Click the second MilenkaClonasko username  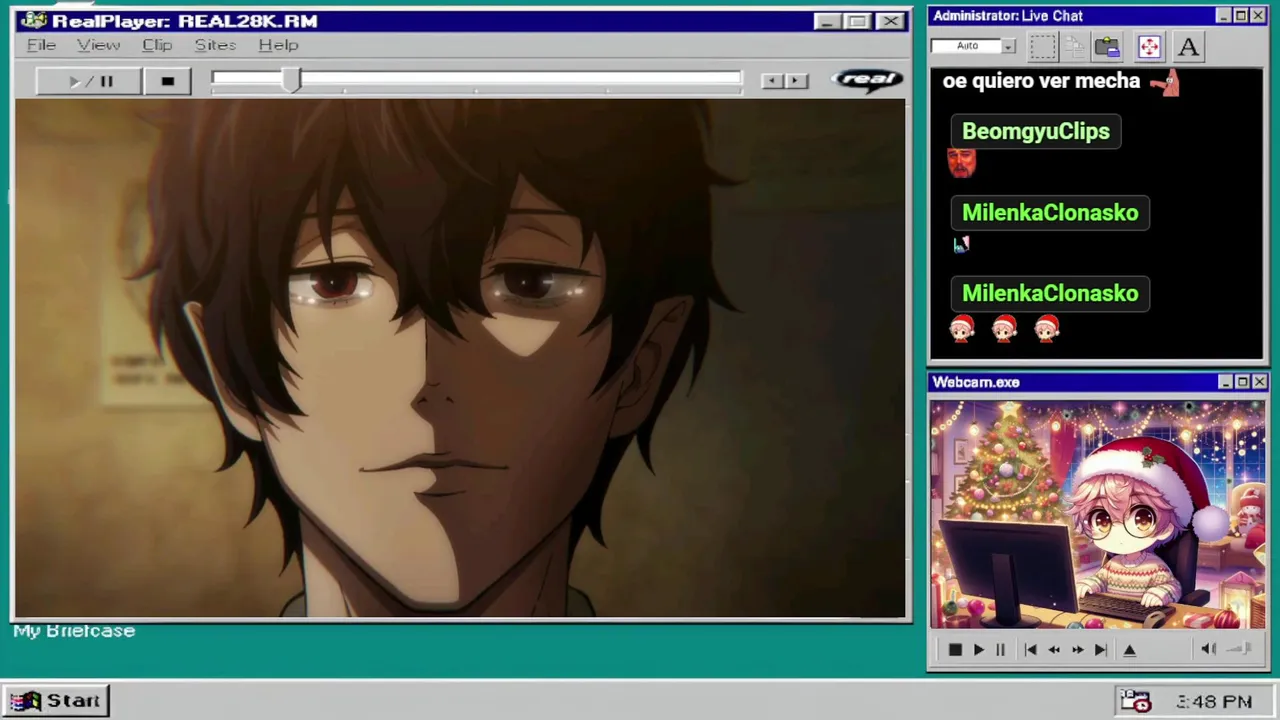pos(1050,293)
